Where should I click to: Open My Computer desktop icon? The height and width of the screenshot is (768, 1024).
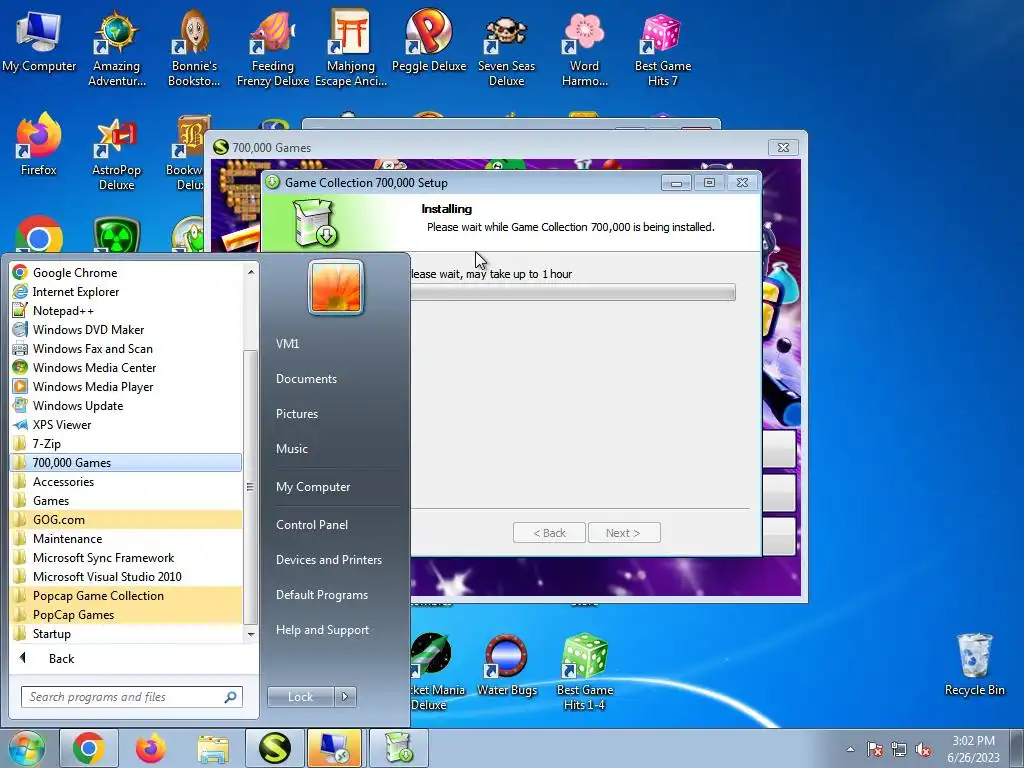pyautogui.click(x=39, y=42)
